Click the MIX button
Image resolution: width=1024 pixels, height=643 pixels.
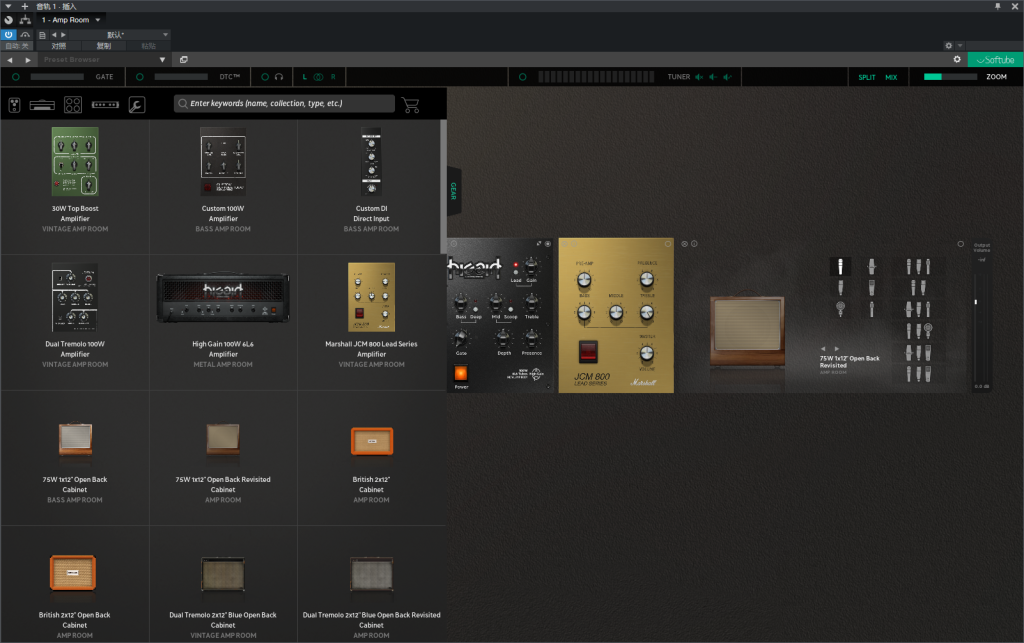coord(891,77)
